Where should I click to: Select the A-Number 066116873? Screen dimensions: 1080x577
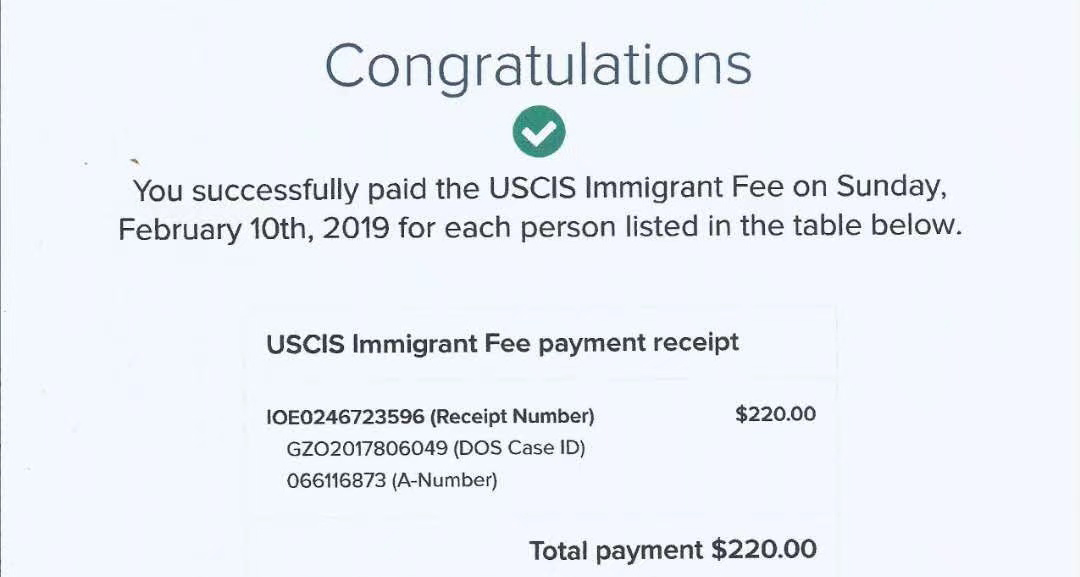[336, 480]
